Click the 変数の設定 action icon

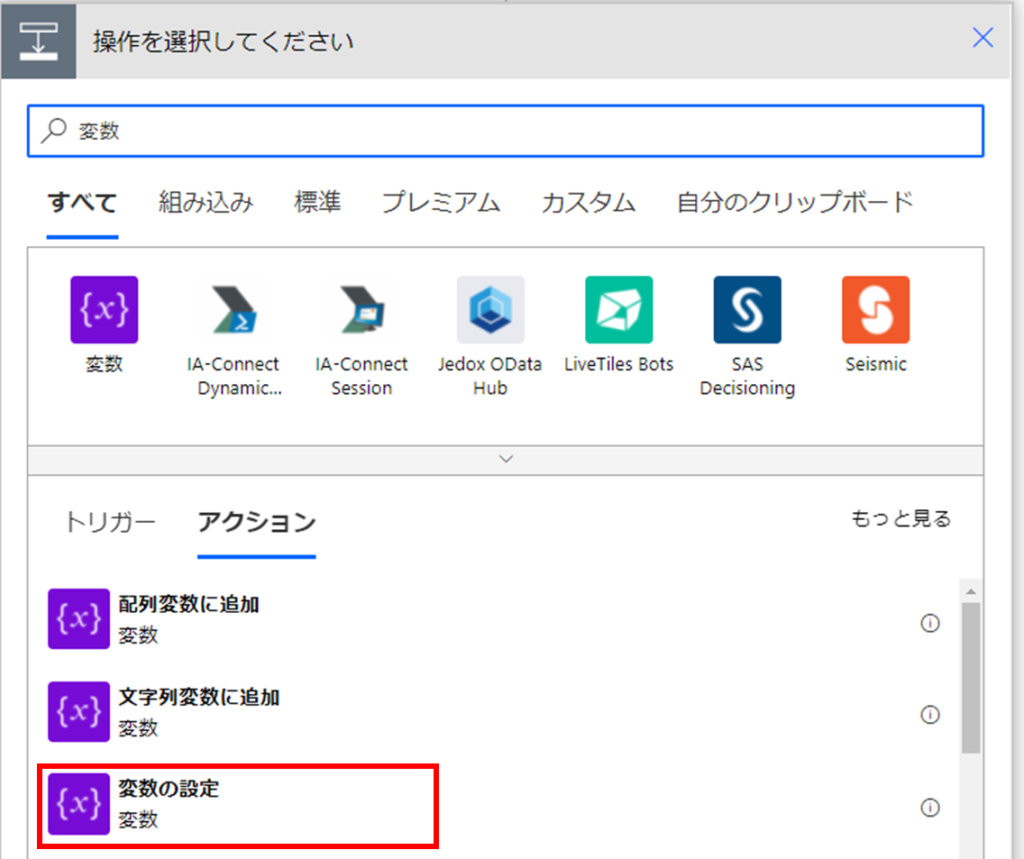tap(78, 803)
